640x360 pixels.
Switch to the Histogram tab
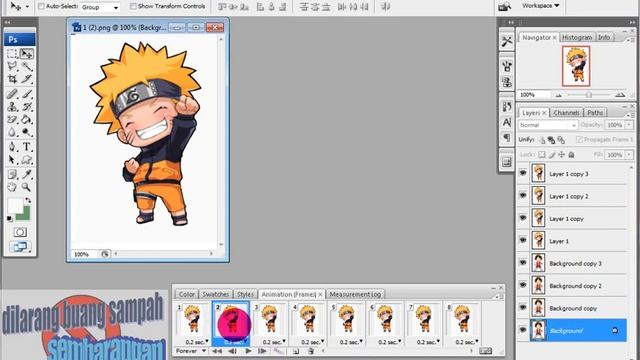point(577,37)
